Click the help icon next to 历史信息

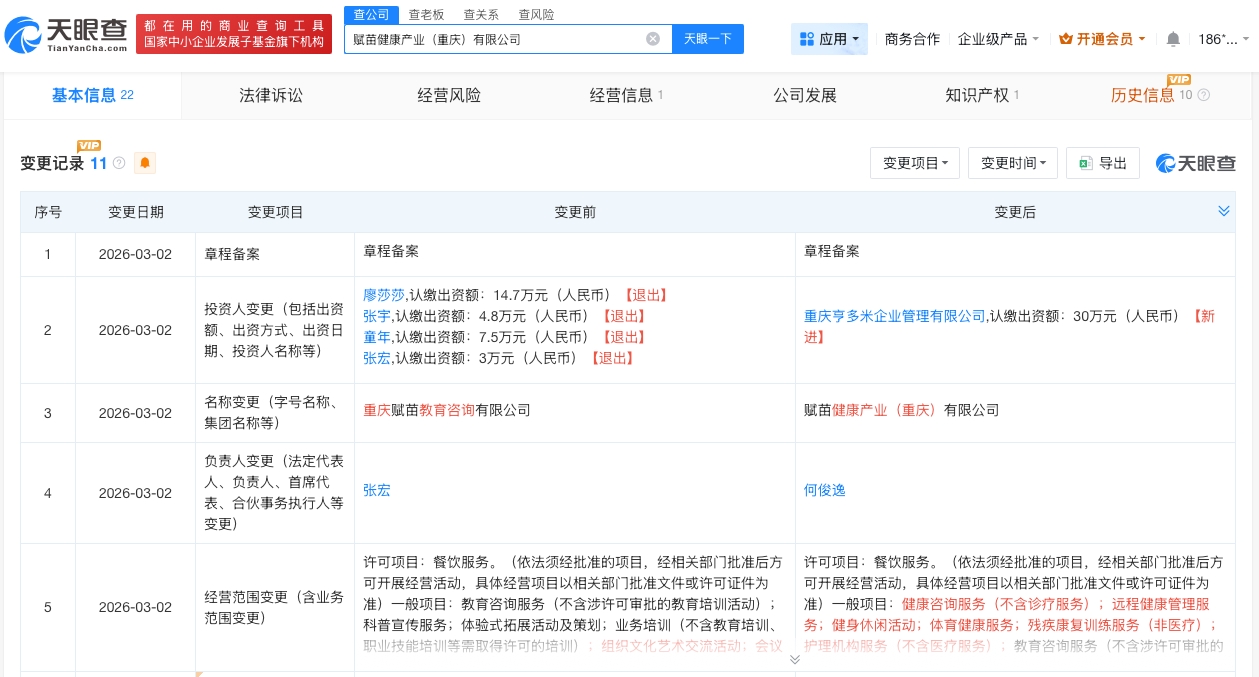tap(1203, 96)
